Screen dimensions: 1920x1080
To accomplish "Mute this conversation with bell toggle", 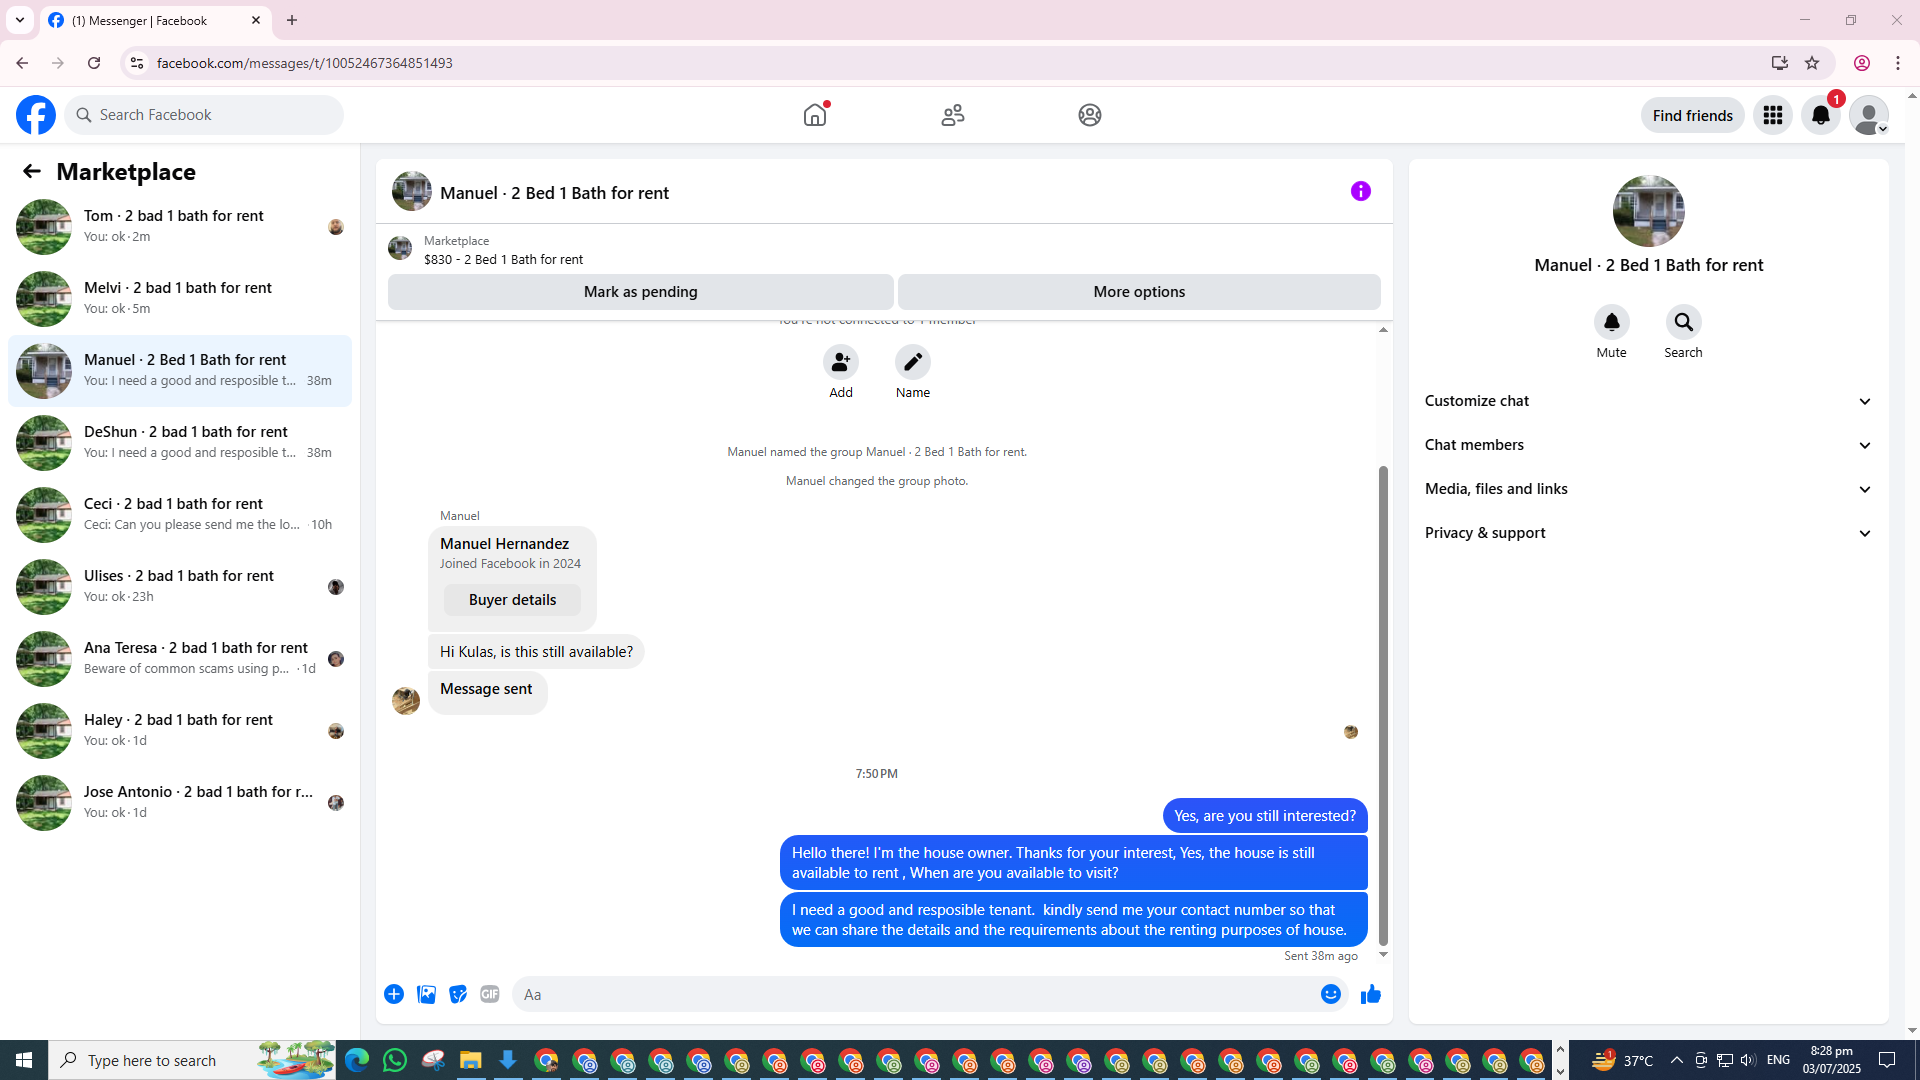I will (x=1611, y=323).
